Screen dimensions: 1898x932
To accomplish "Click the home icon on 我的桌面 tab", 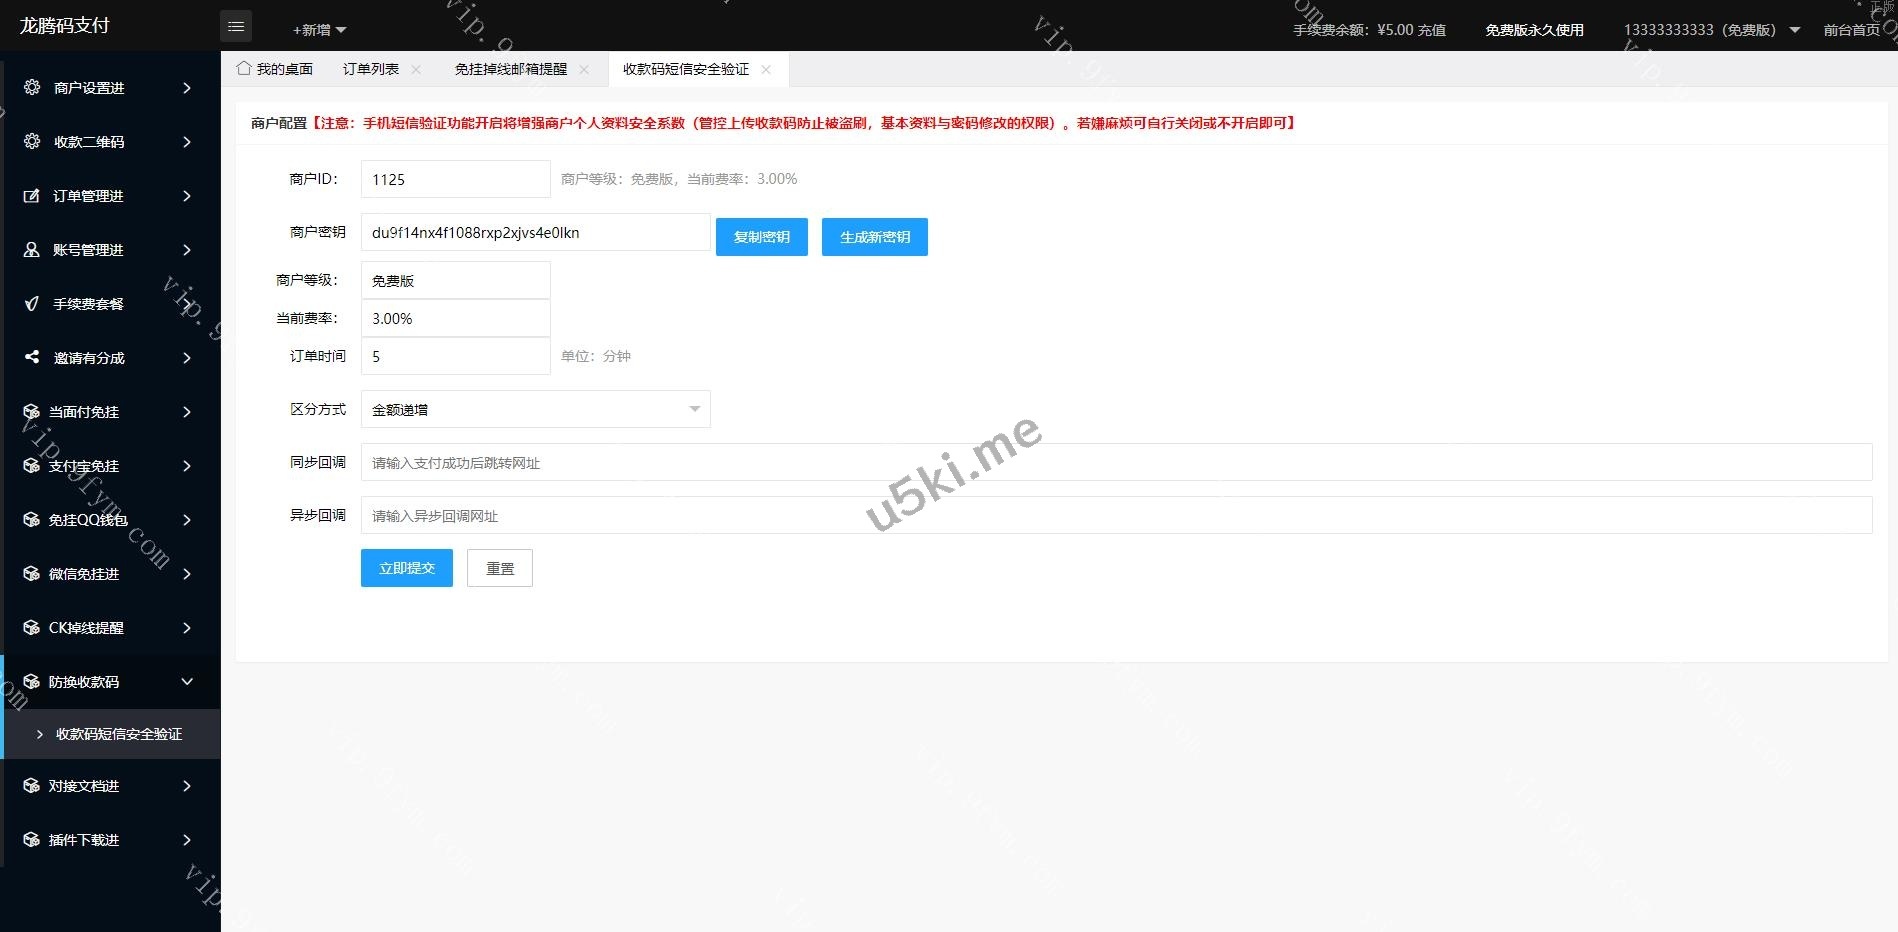I will point(244,69).
